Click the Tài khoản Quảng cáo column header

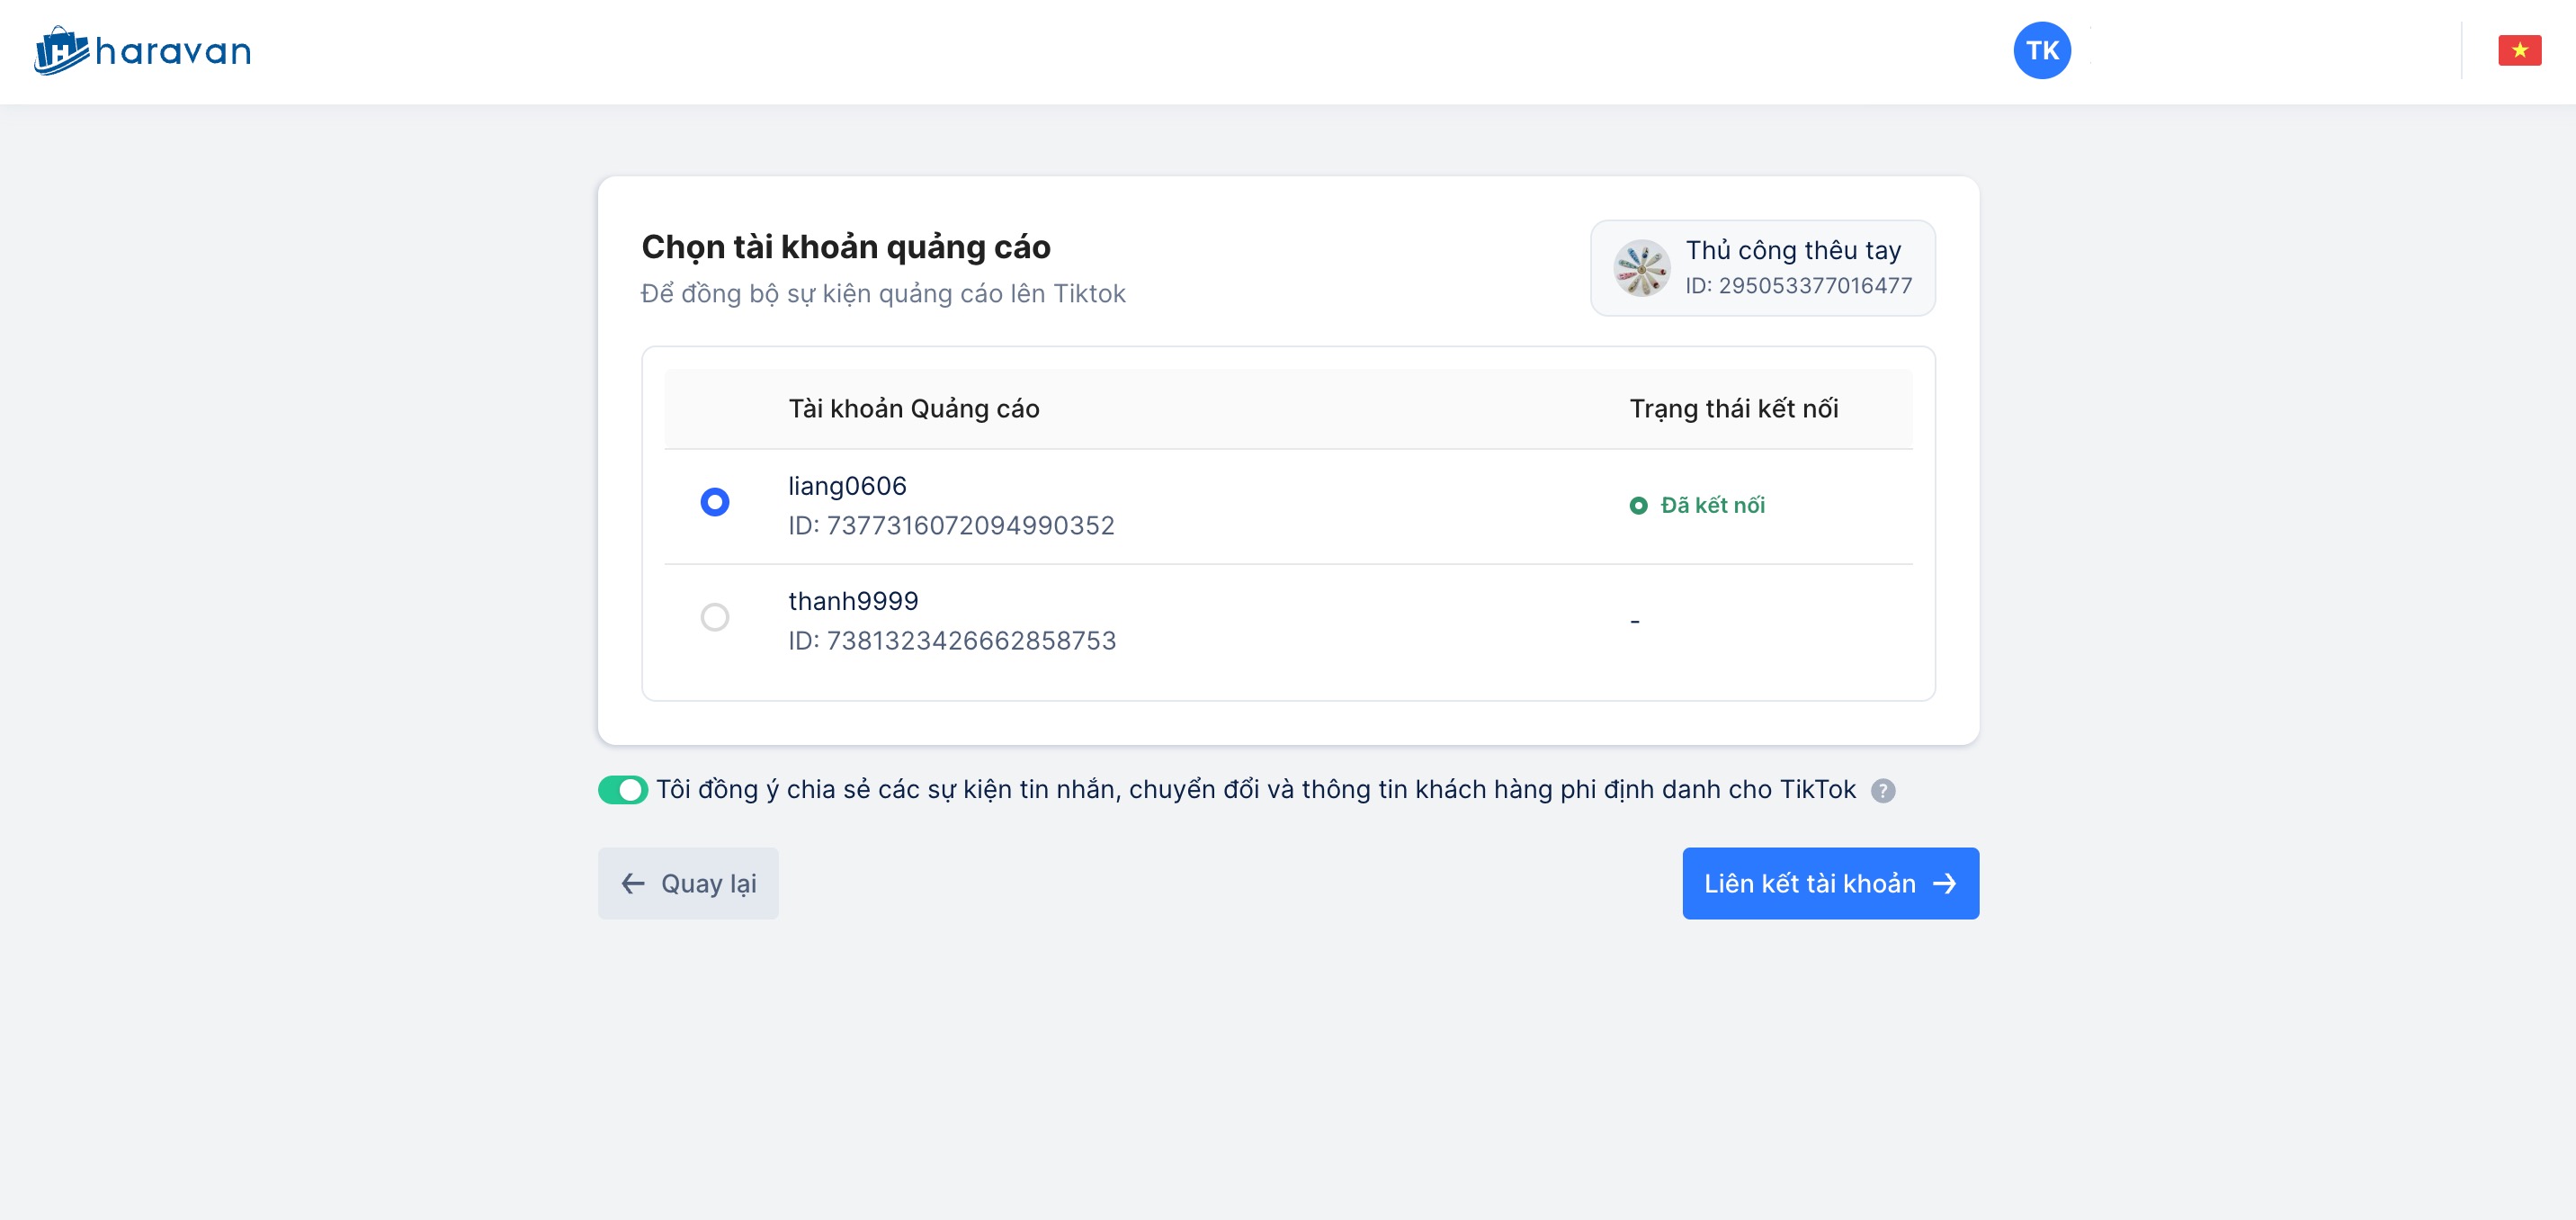[913, 409]
